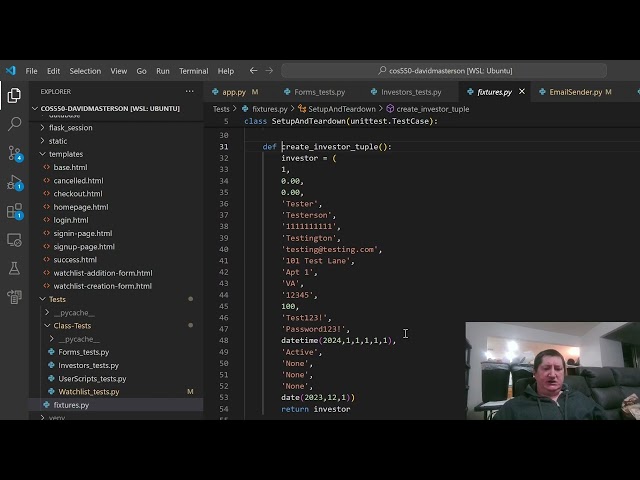Click create_investor_tuple in the breadcrumb
This screenshot has width=640, height=480.
coord(433,109)
